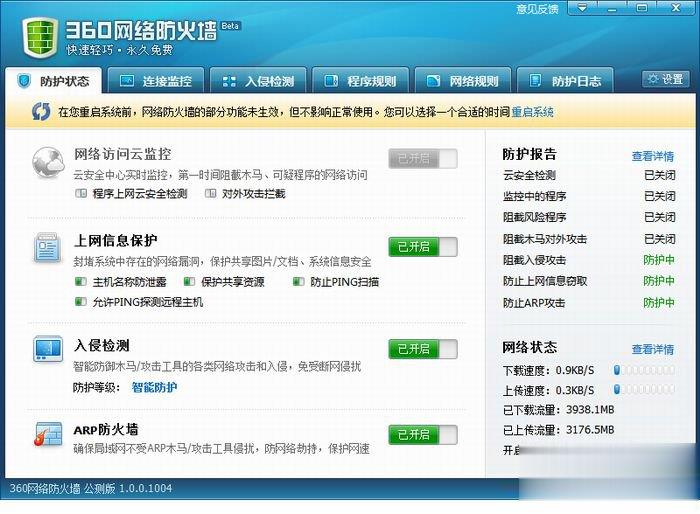The width and height of the screenshot is (700, 514).
Task: Click the 已下载流量 3938.1MB value
Action: tap(590, 410)
